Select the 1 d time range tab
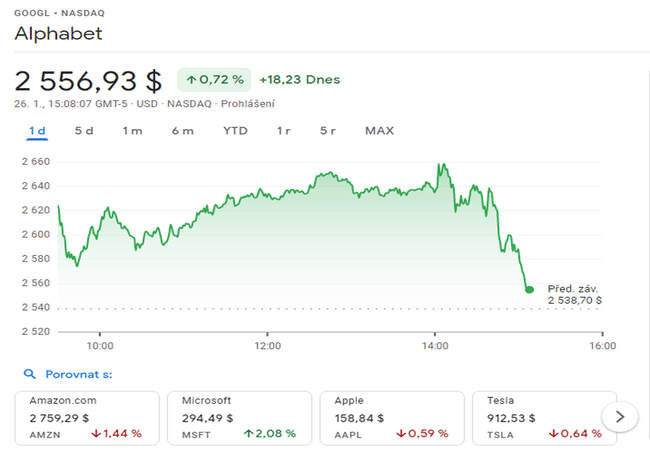This screenshot has width=650, height=454. (38, 131)
